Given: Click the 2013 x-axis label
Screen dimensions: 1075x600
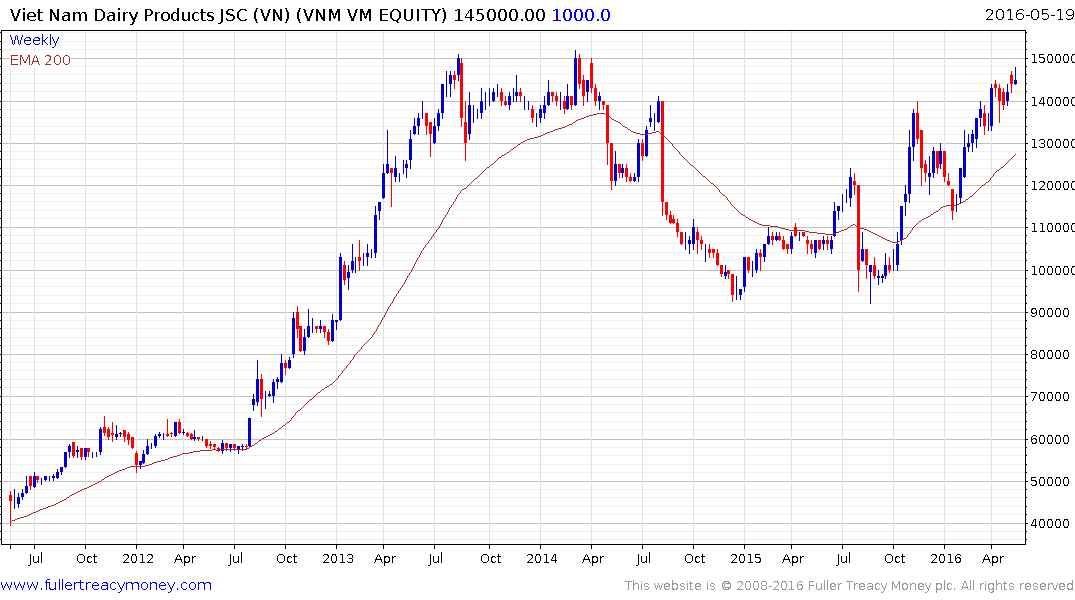Looking at the screenshot, I should click(338, 559).
